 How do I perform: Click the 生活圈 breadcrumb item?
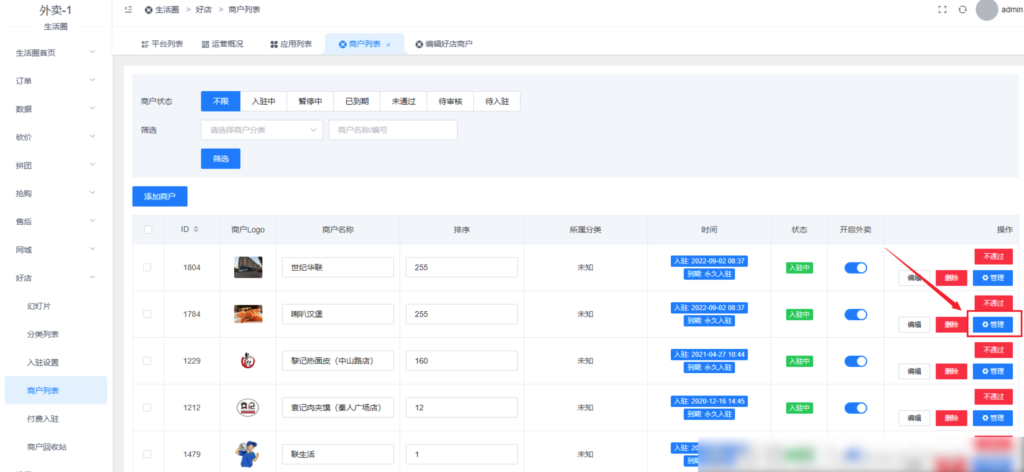pyautogui.click(x=163, y=10)
